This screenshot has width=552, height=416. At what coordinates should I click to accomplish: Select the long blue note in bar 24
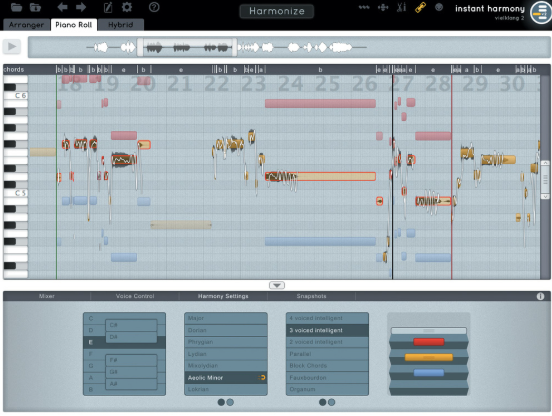(320, 241)
